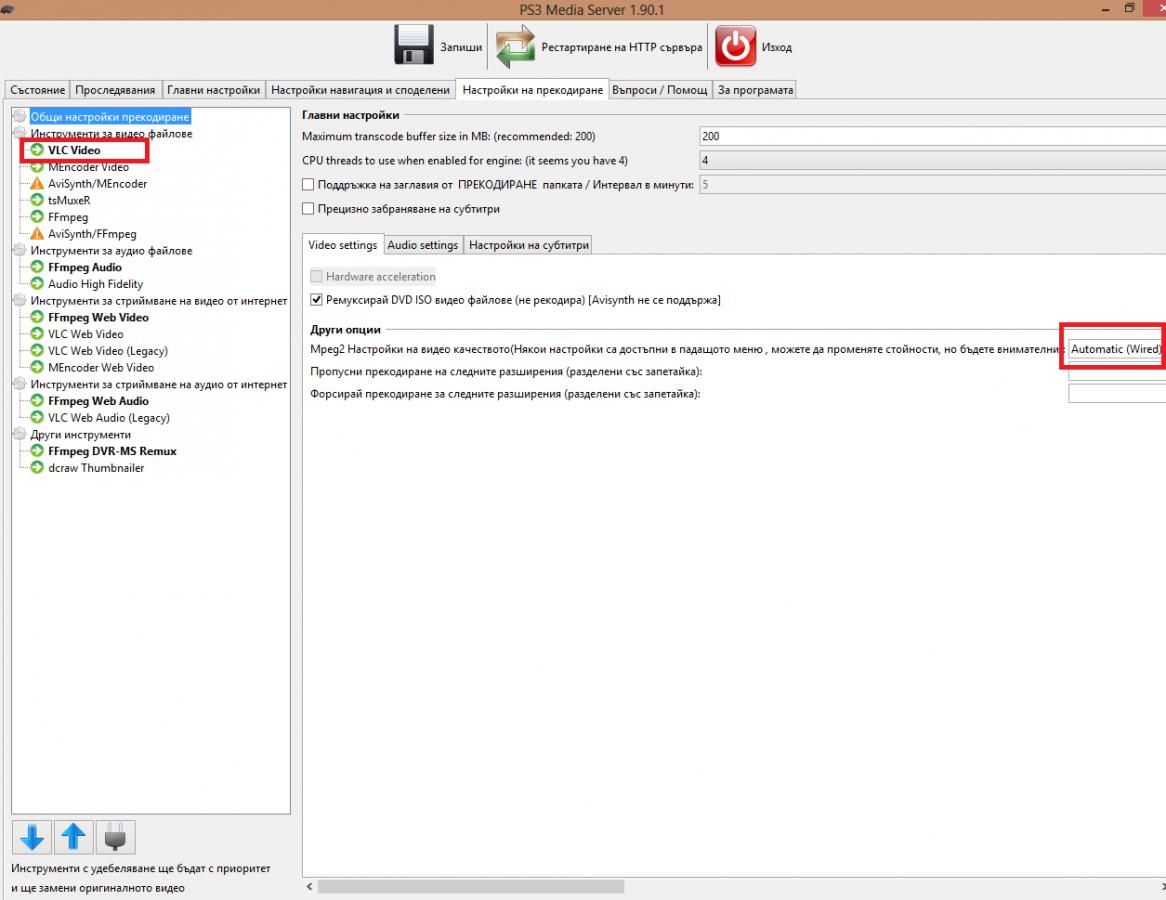The image size is (1166, 900).
Task: Click the green icon beside Audio High Fidelity
Action: pos(37,283)
